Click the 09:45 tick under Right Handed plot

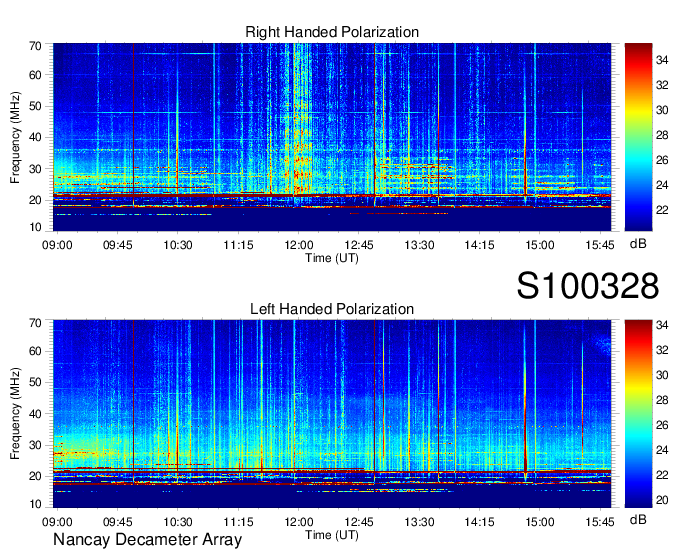118,245
